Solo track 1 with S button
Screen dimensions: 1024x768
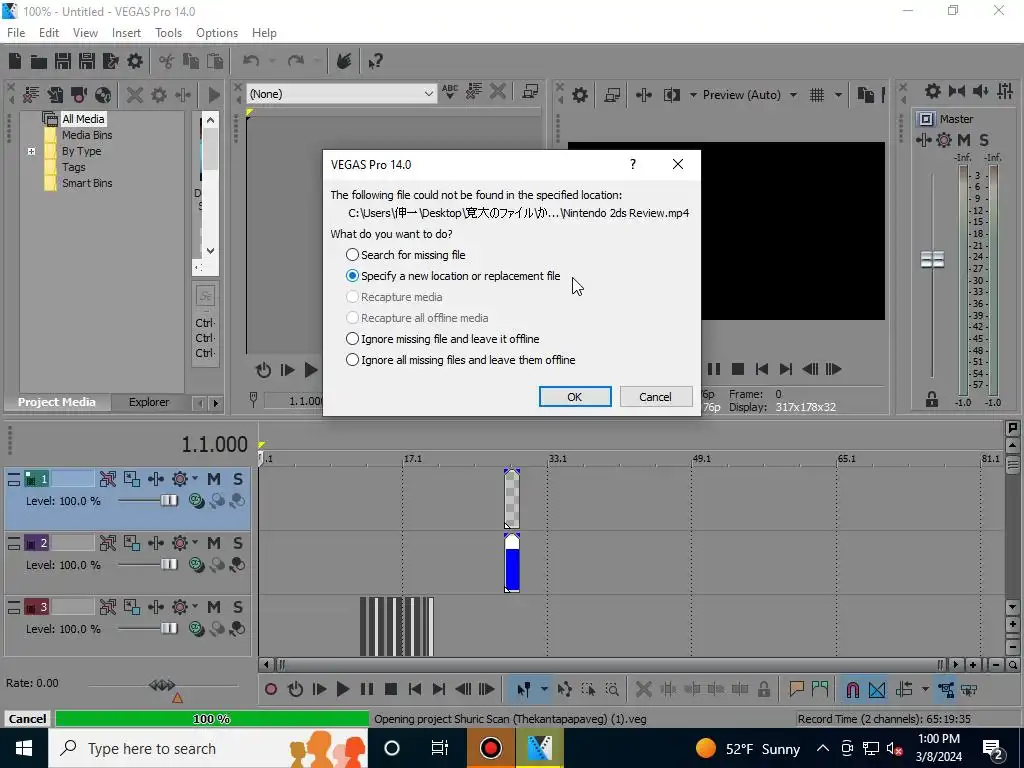click(x=238, y=479)
